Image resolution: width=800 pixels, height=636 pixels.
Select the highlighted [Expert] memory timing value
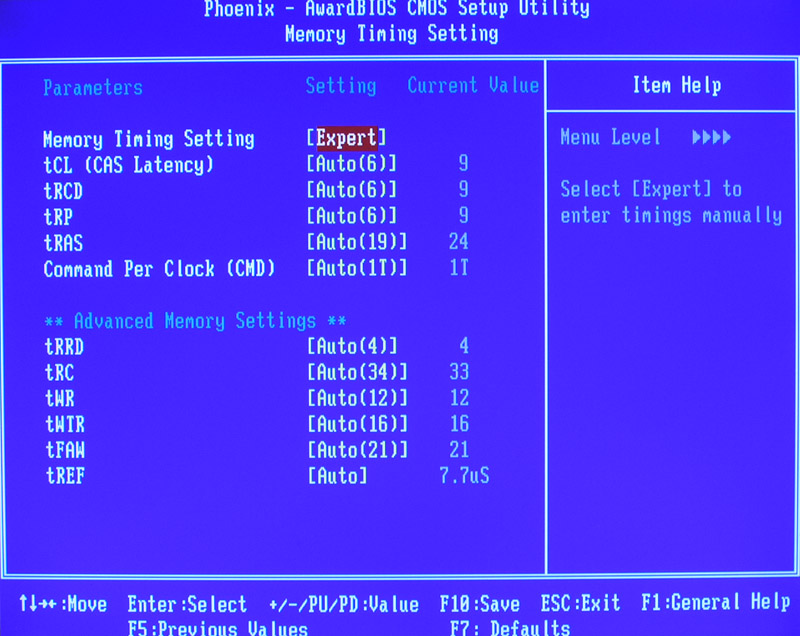click(x=347, y=138)
